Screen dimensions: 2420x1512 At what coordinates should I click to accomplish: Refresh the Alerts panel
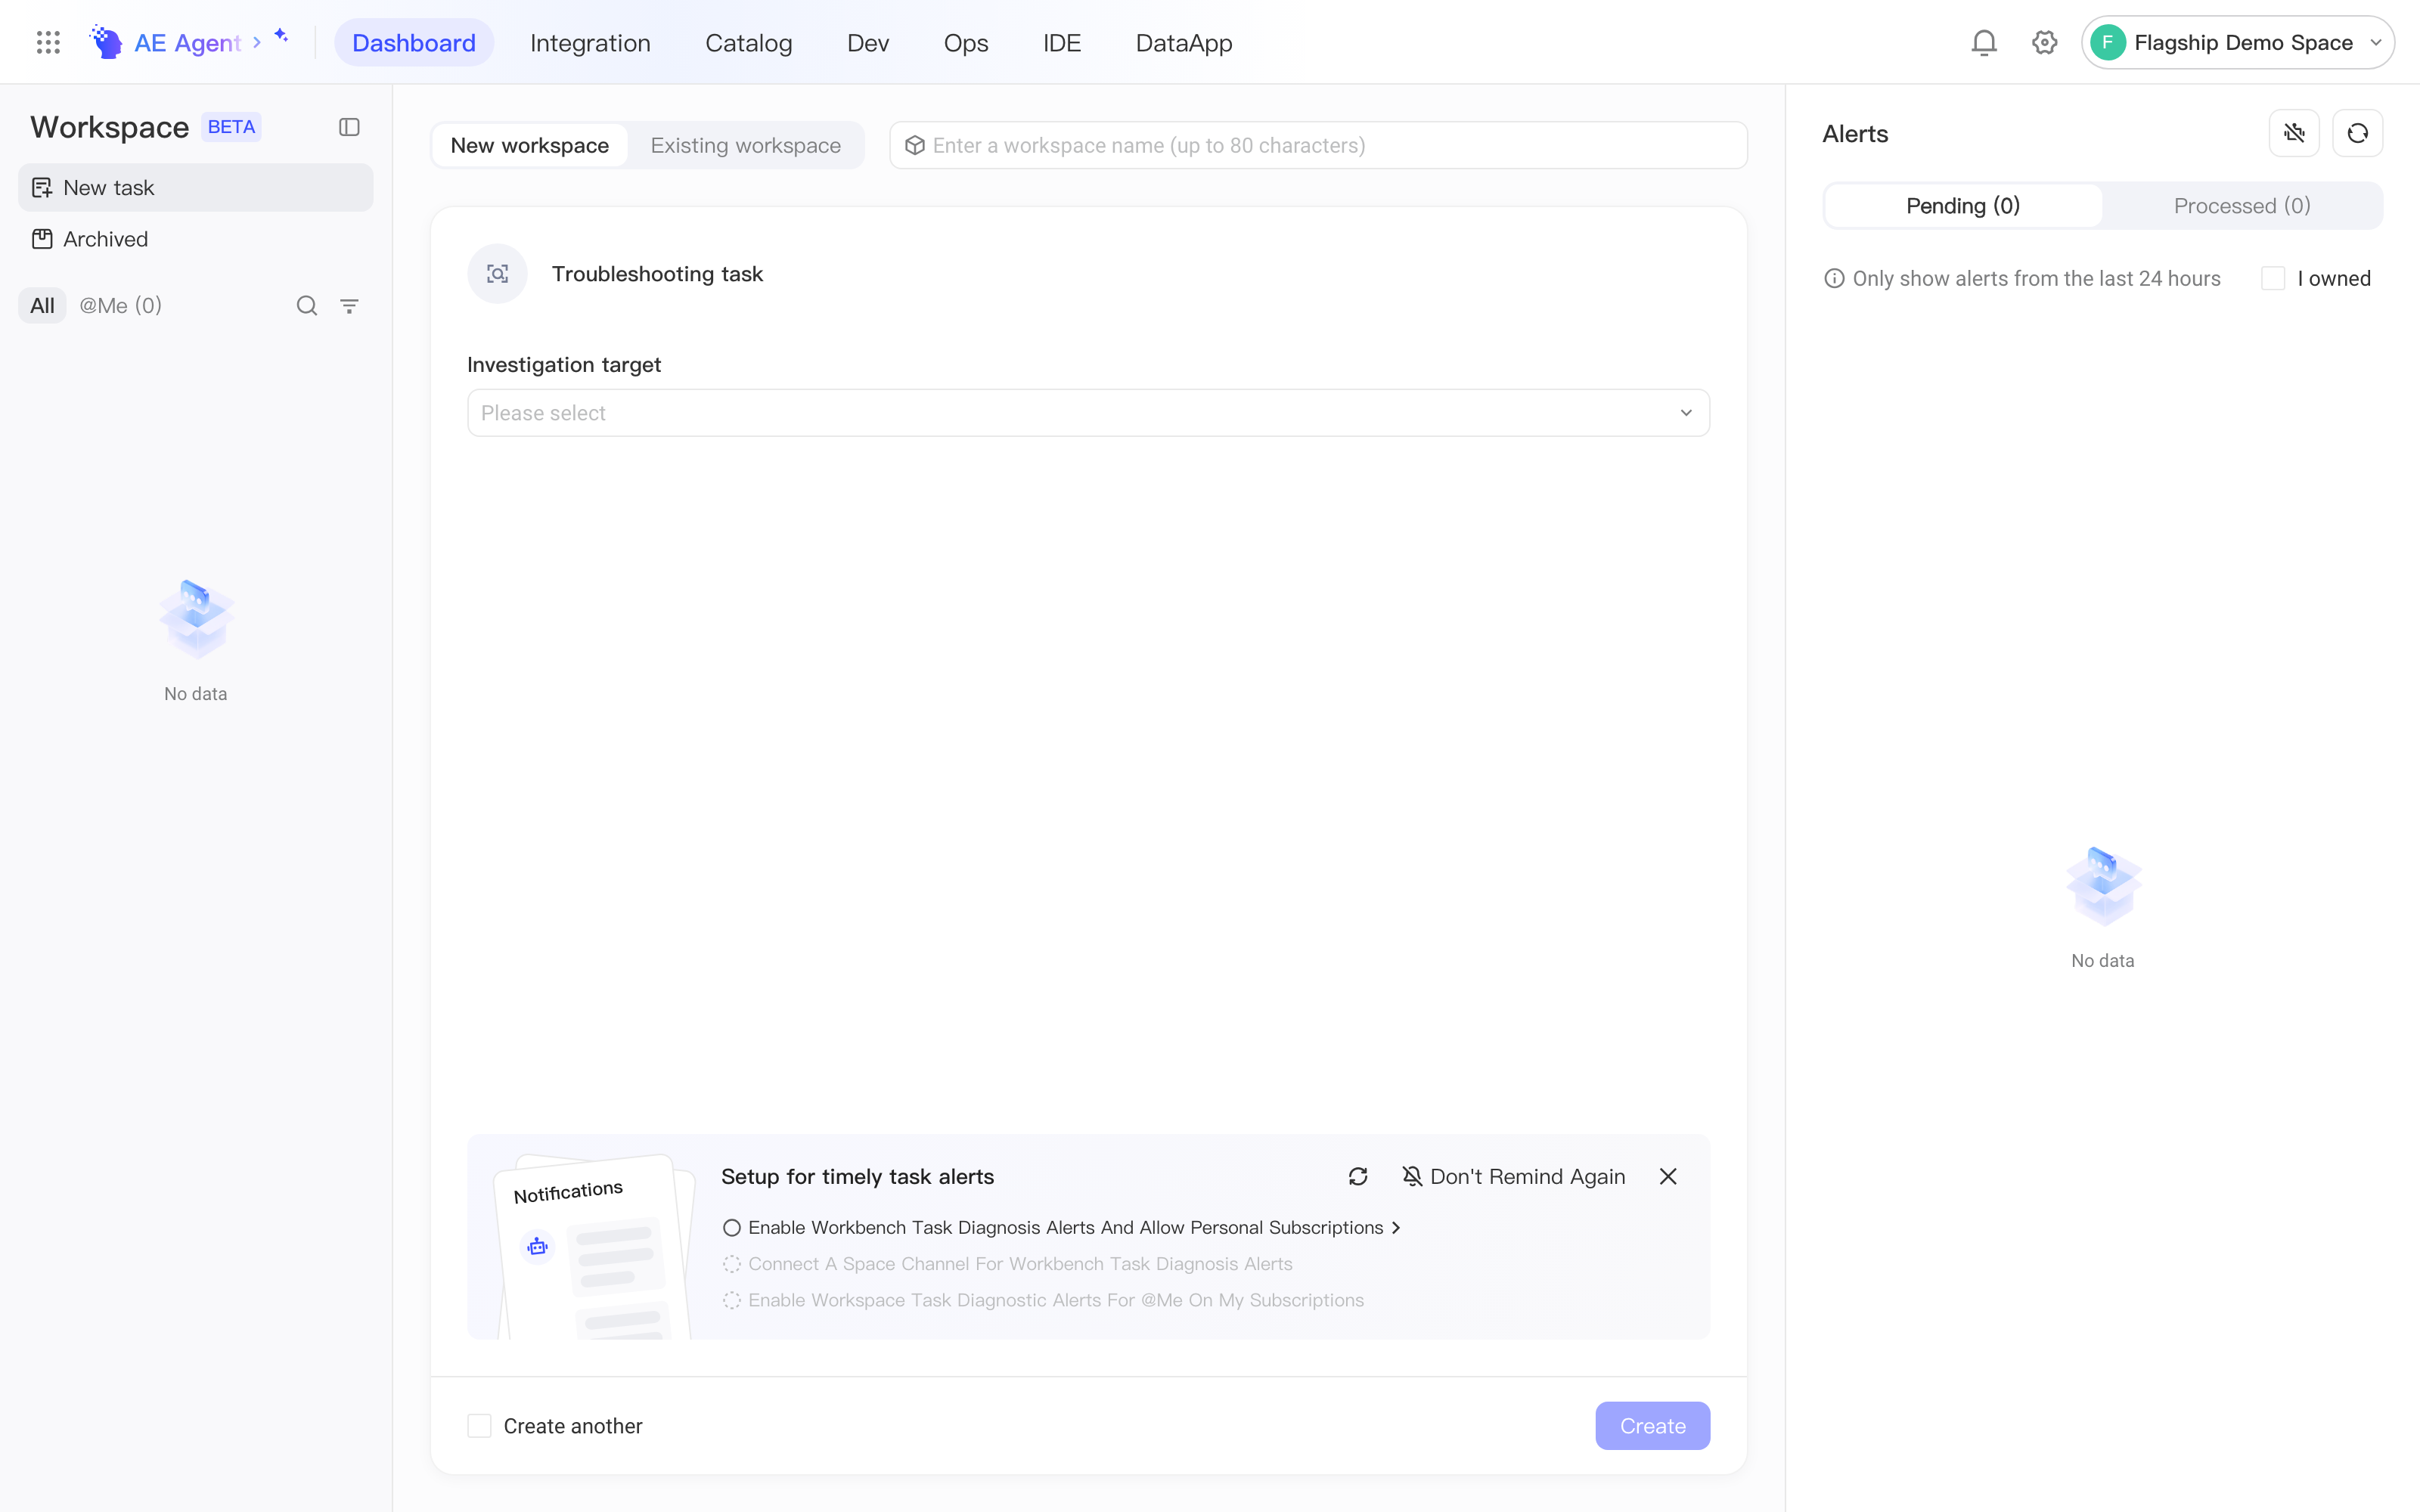point(2357,133)
